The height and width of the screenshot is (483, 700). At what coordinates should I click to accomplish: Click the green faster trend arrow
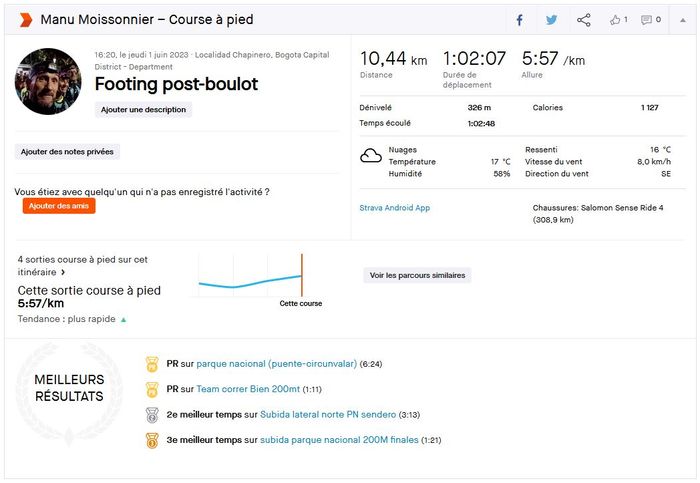tap(124, 320)
